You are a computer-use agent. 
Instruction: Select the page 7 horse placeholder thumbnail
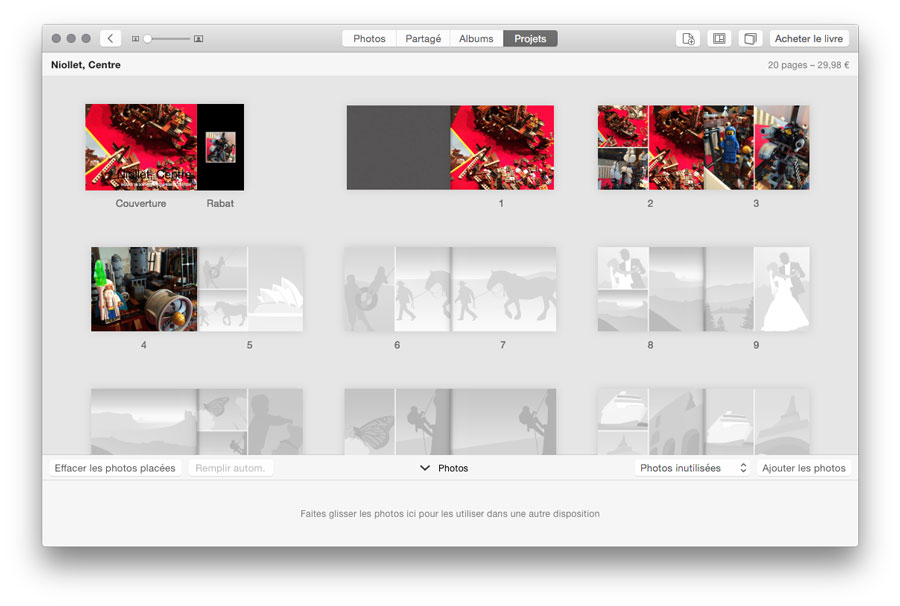tap(503, 289)
